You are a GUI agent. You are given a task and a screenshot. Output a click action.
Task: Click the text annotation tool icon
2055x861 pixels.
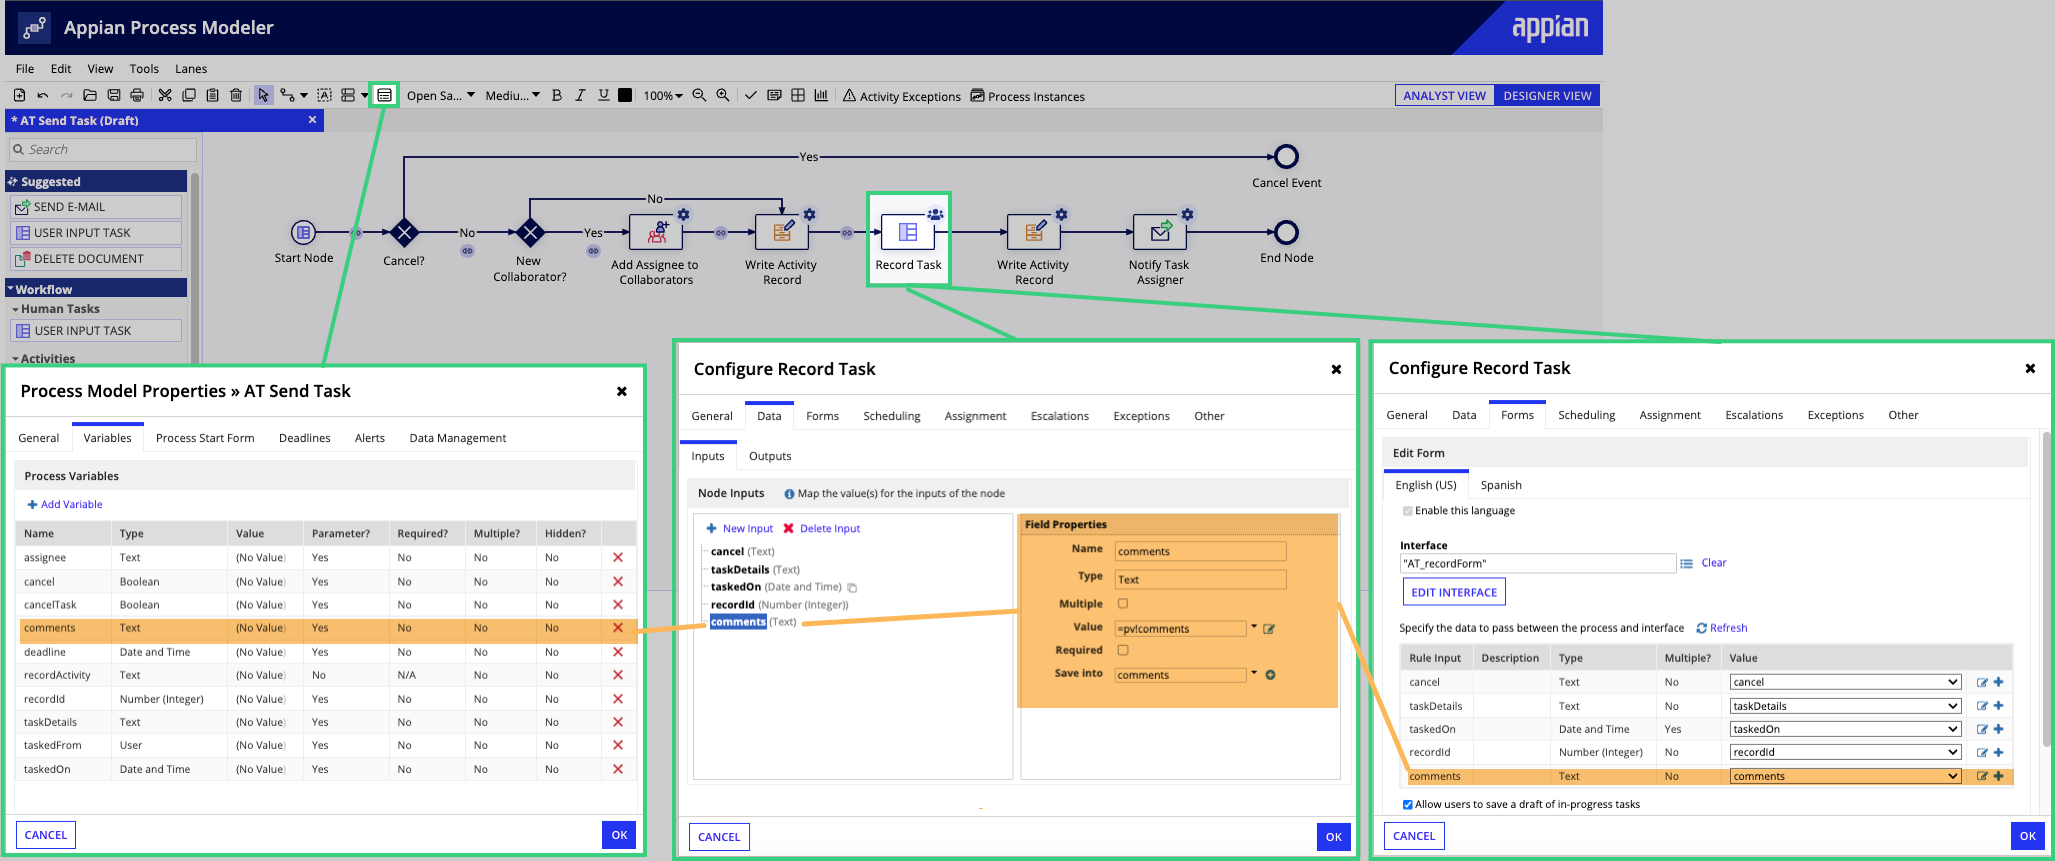point(324,95)
